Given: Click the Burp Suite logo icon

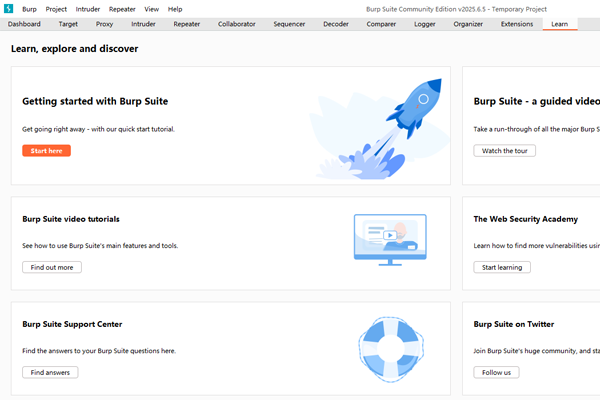Looking at the screenshot, I should (8, 8).
